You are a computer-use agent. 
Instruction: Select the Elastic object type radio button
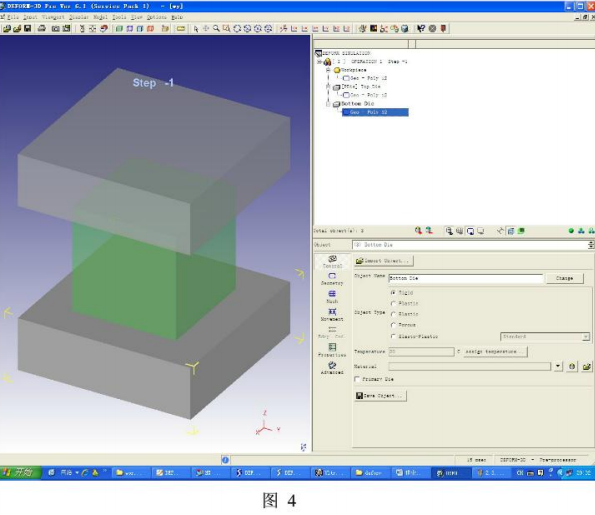coord(393,314)
